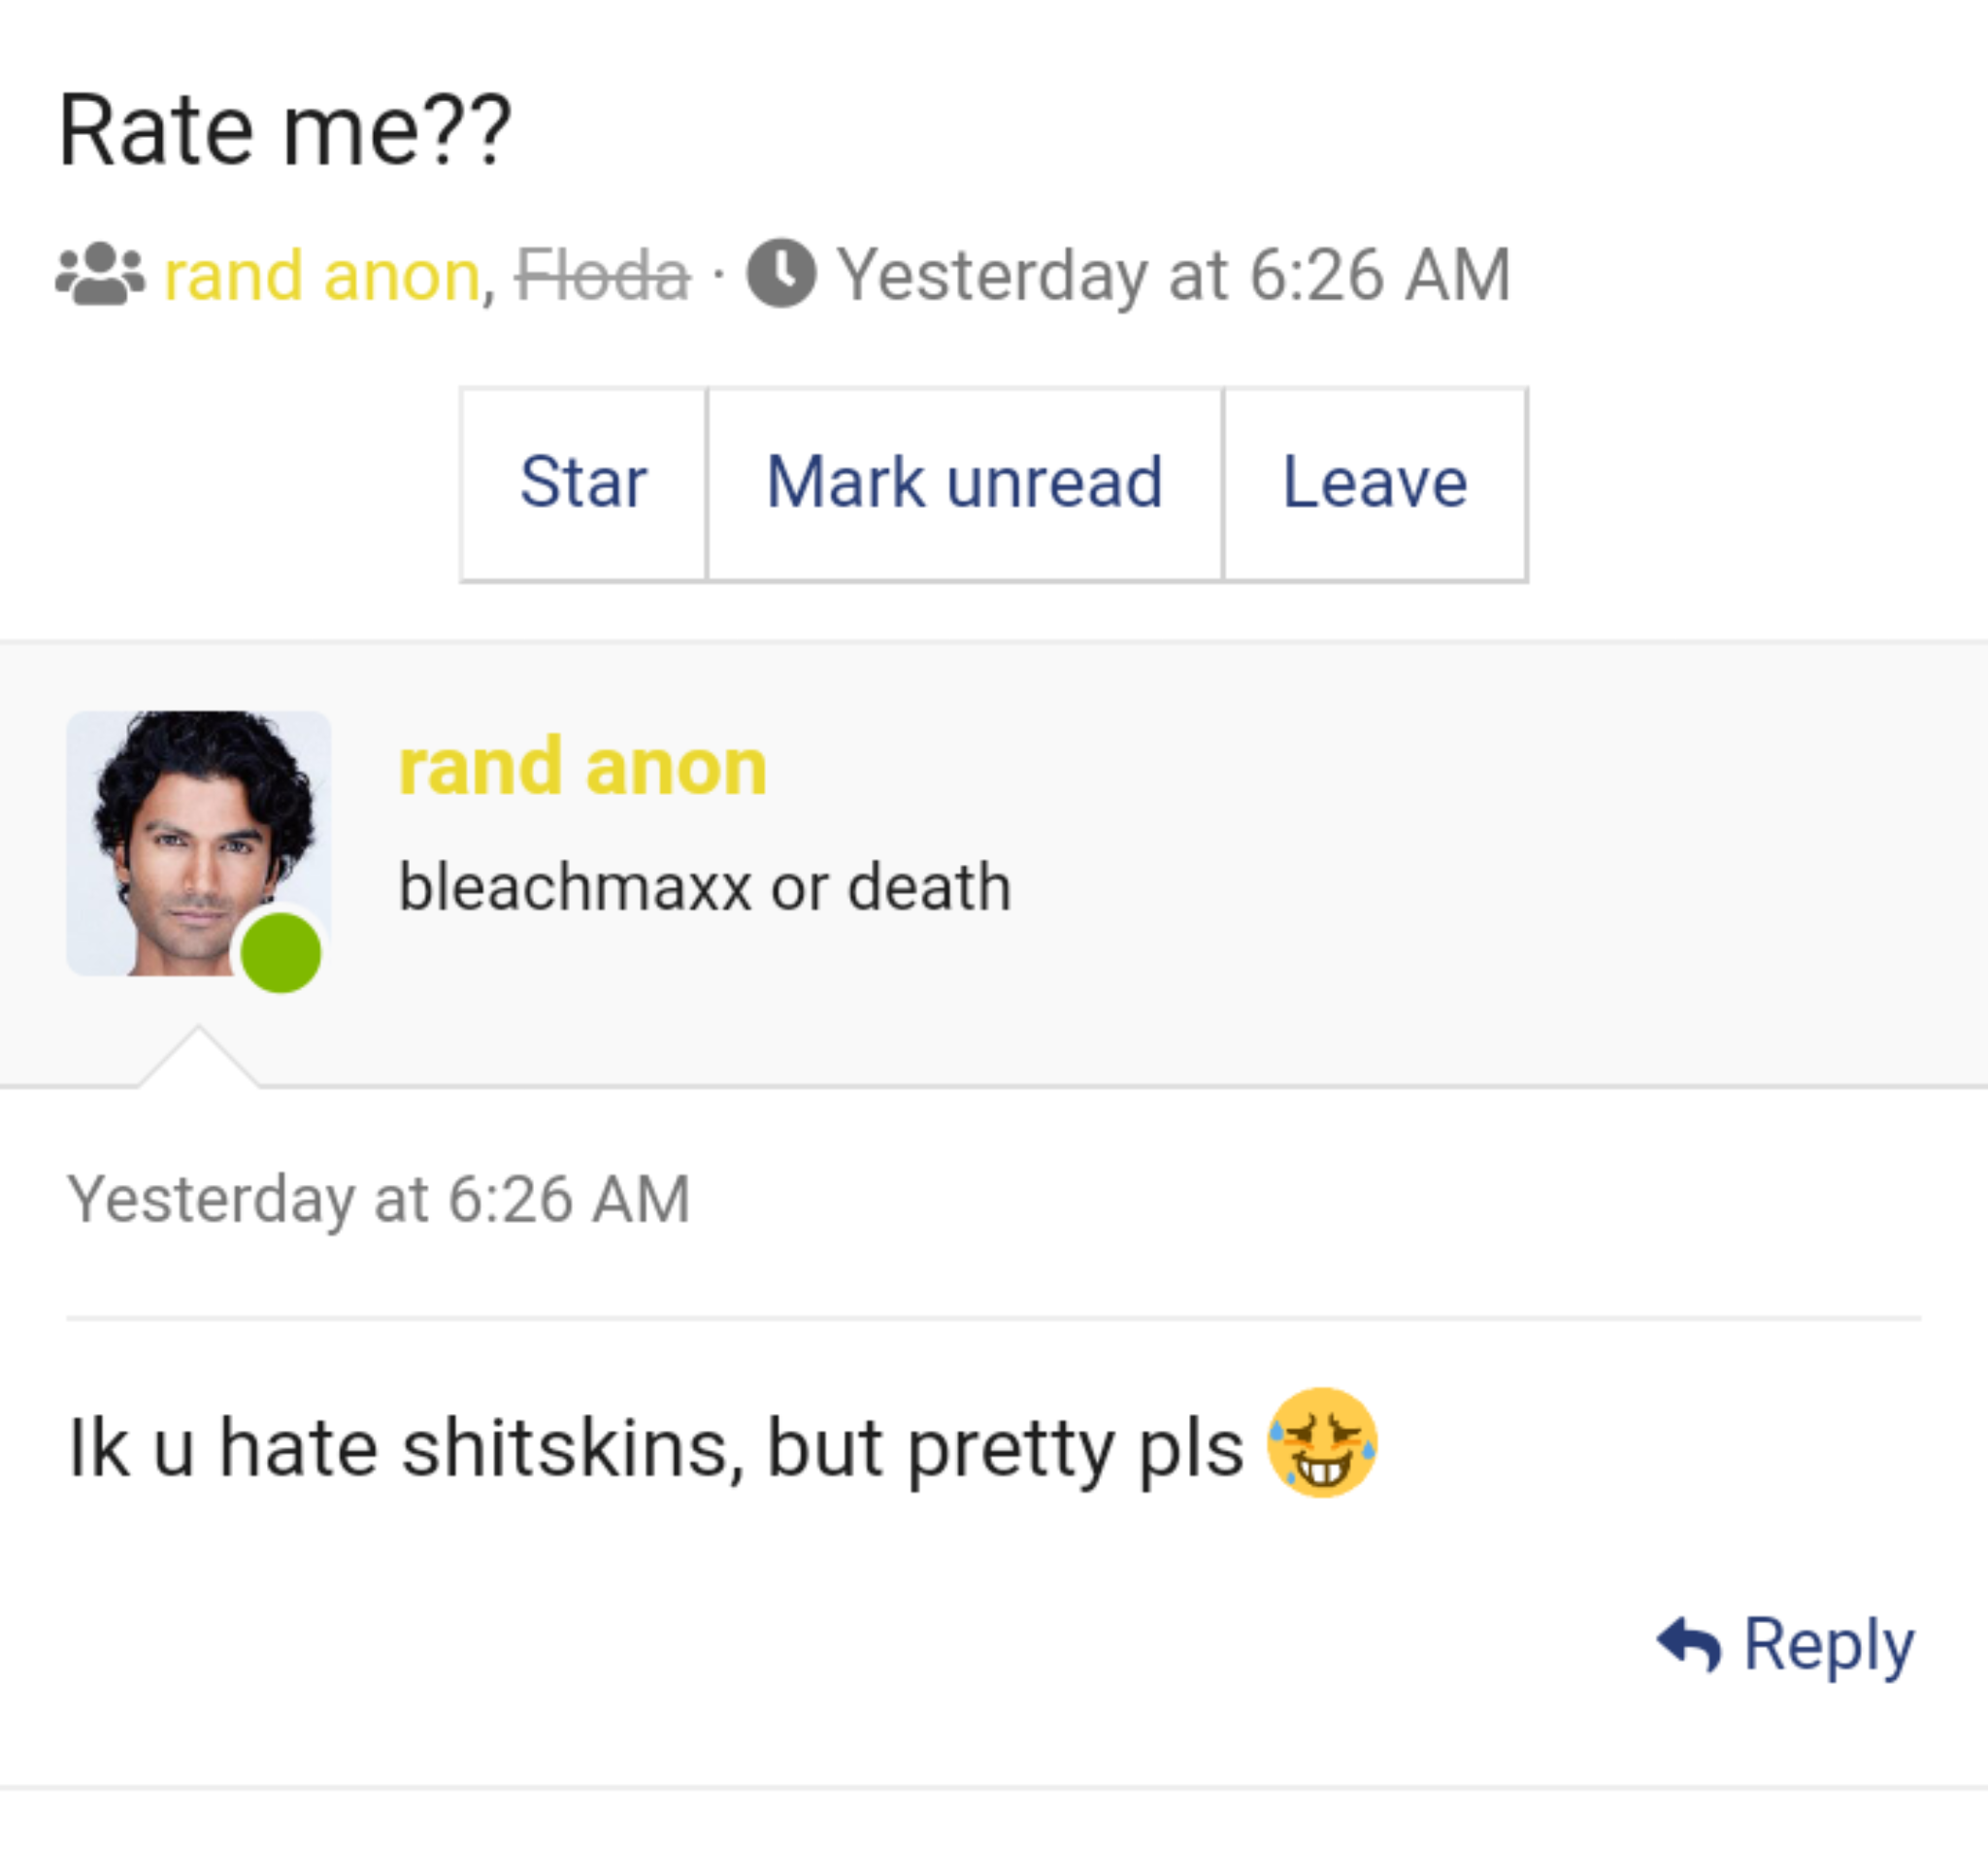Click the conversation title "Rate me??"
The height and width of the screenshot is (1851, 1988).
[285, 130]
